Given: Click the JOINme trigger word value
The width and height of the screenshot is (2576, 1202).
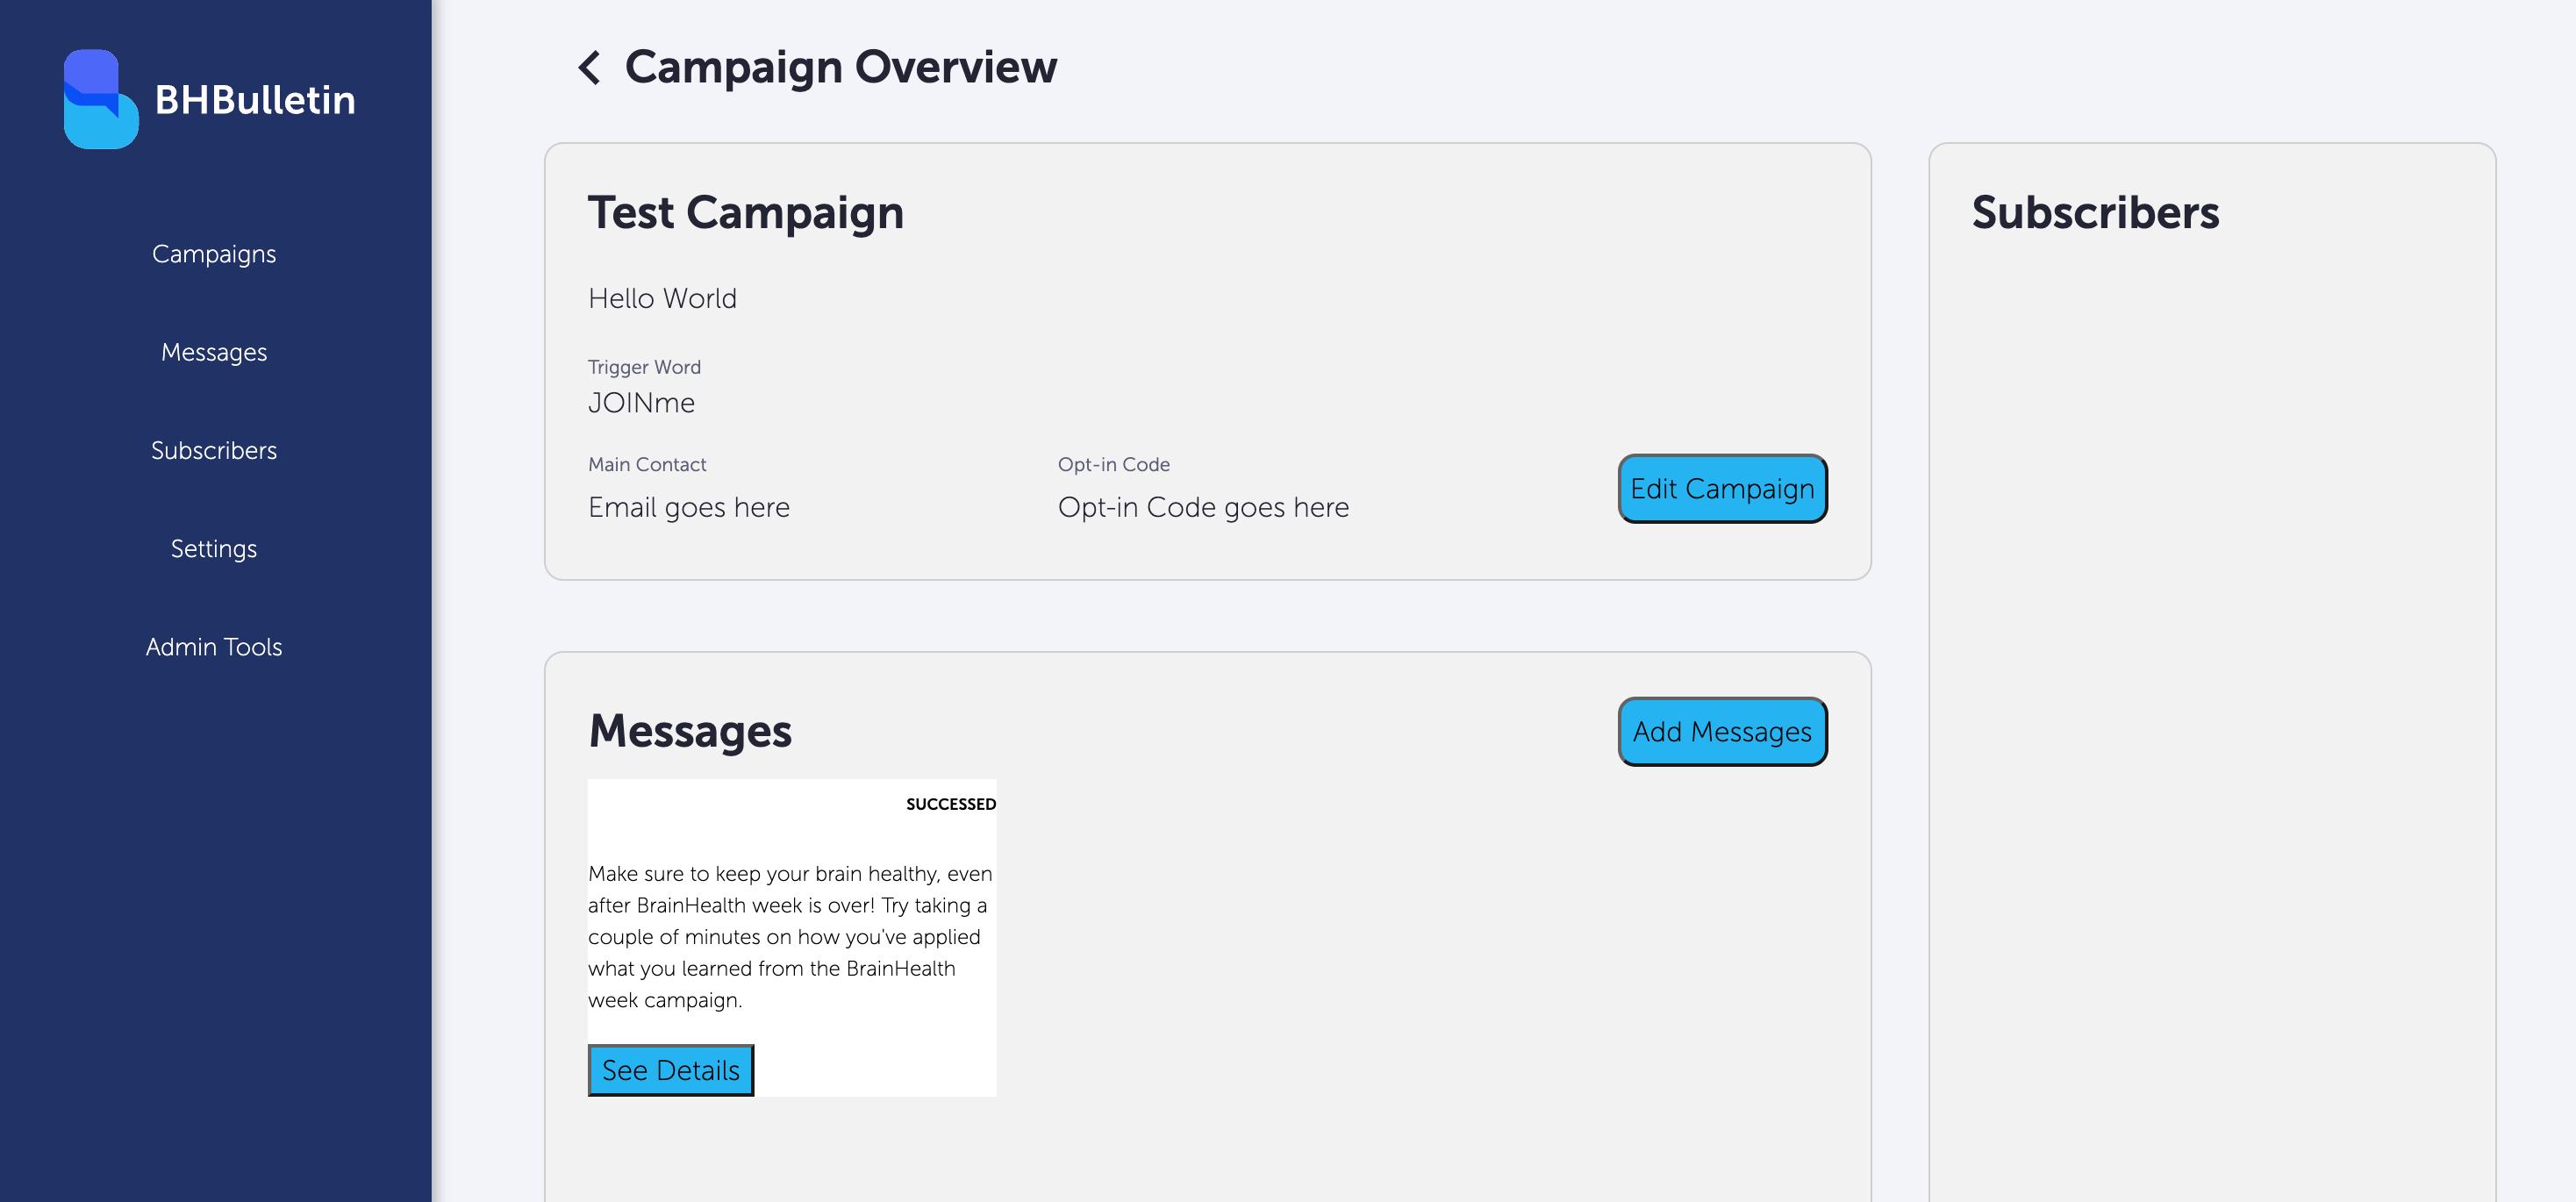Looking at the screenshot, I should [641, 403].
